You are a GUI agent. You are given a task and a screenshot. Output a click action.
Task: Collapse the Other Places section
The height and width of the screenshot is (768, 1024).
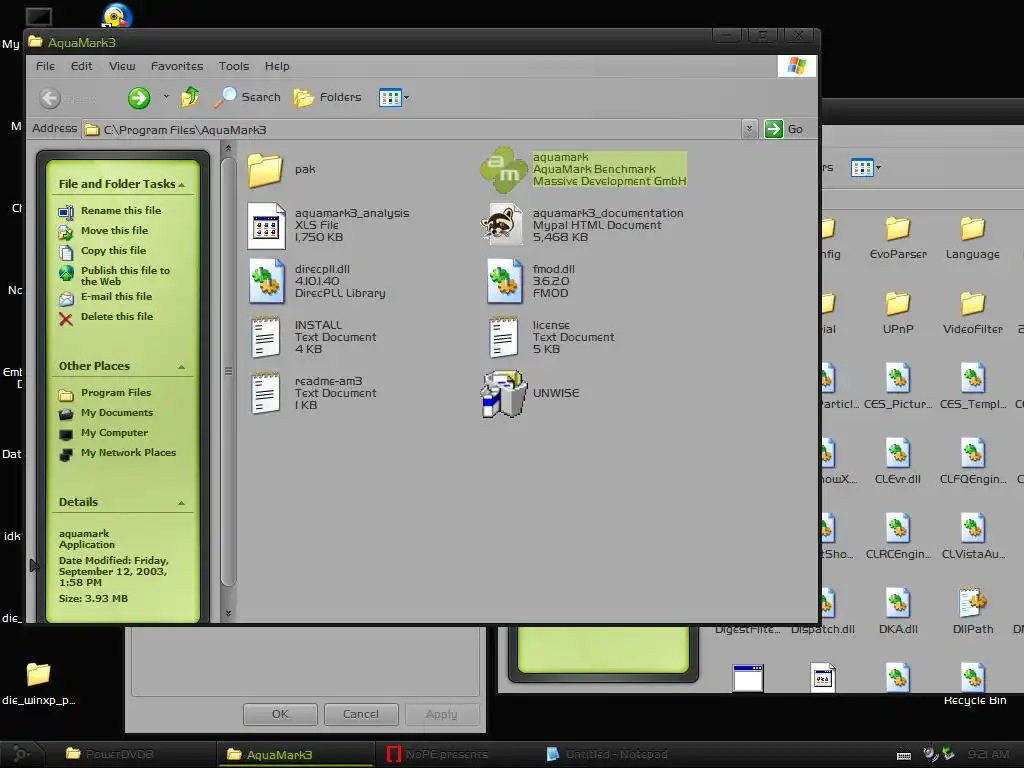tap(182, 367)
